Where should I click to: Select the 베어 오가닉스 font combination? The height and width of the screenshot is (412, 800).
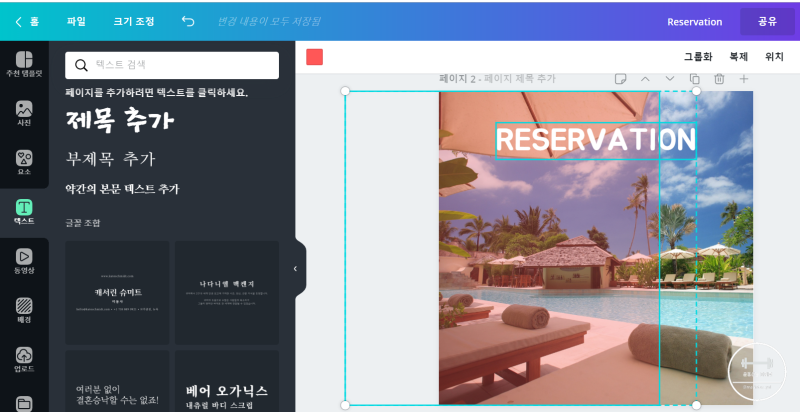click(x=227, y=381)
